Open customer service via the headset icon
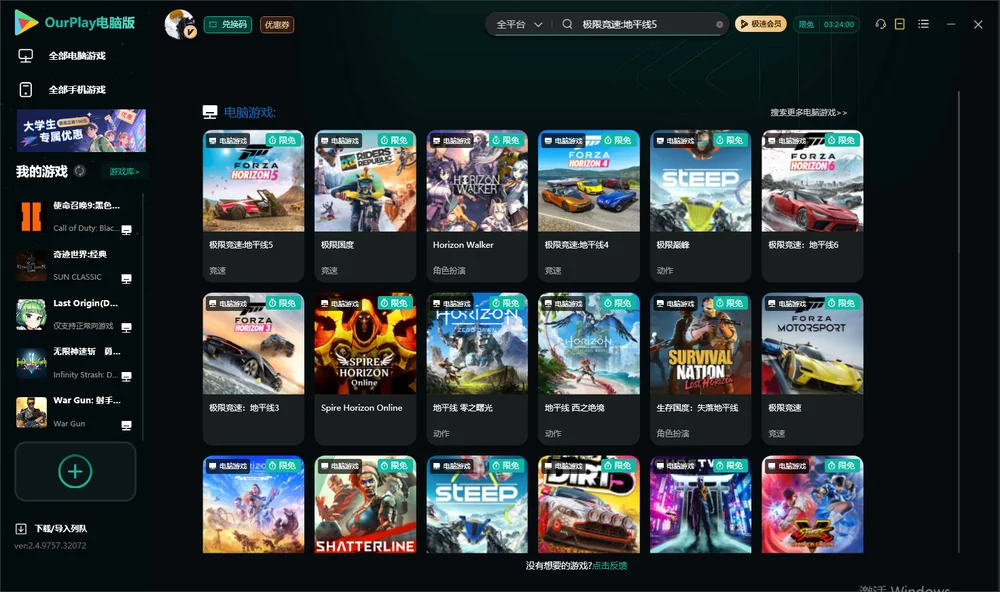 pyautogui.click(x=880, y=24)
